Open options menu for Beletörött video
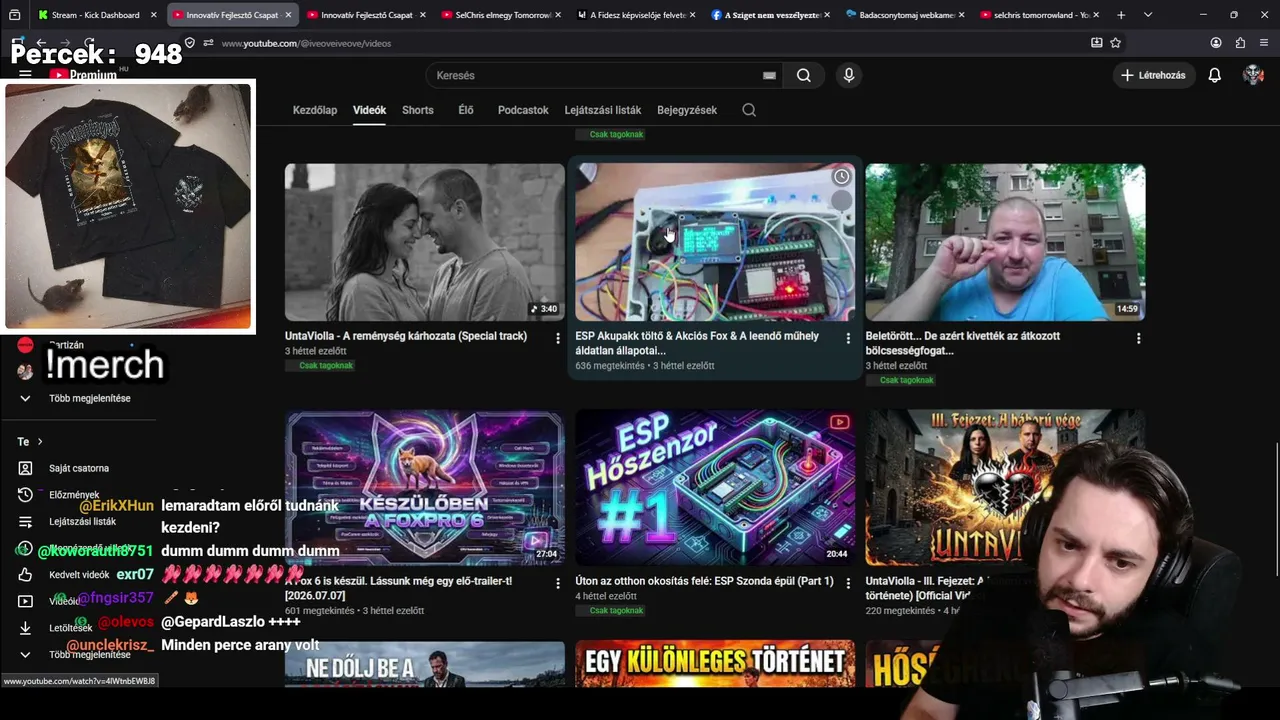Screen dimensions: 1280x720 coord(1138,339)
